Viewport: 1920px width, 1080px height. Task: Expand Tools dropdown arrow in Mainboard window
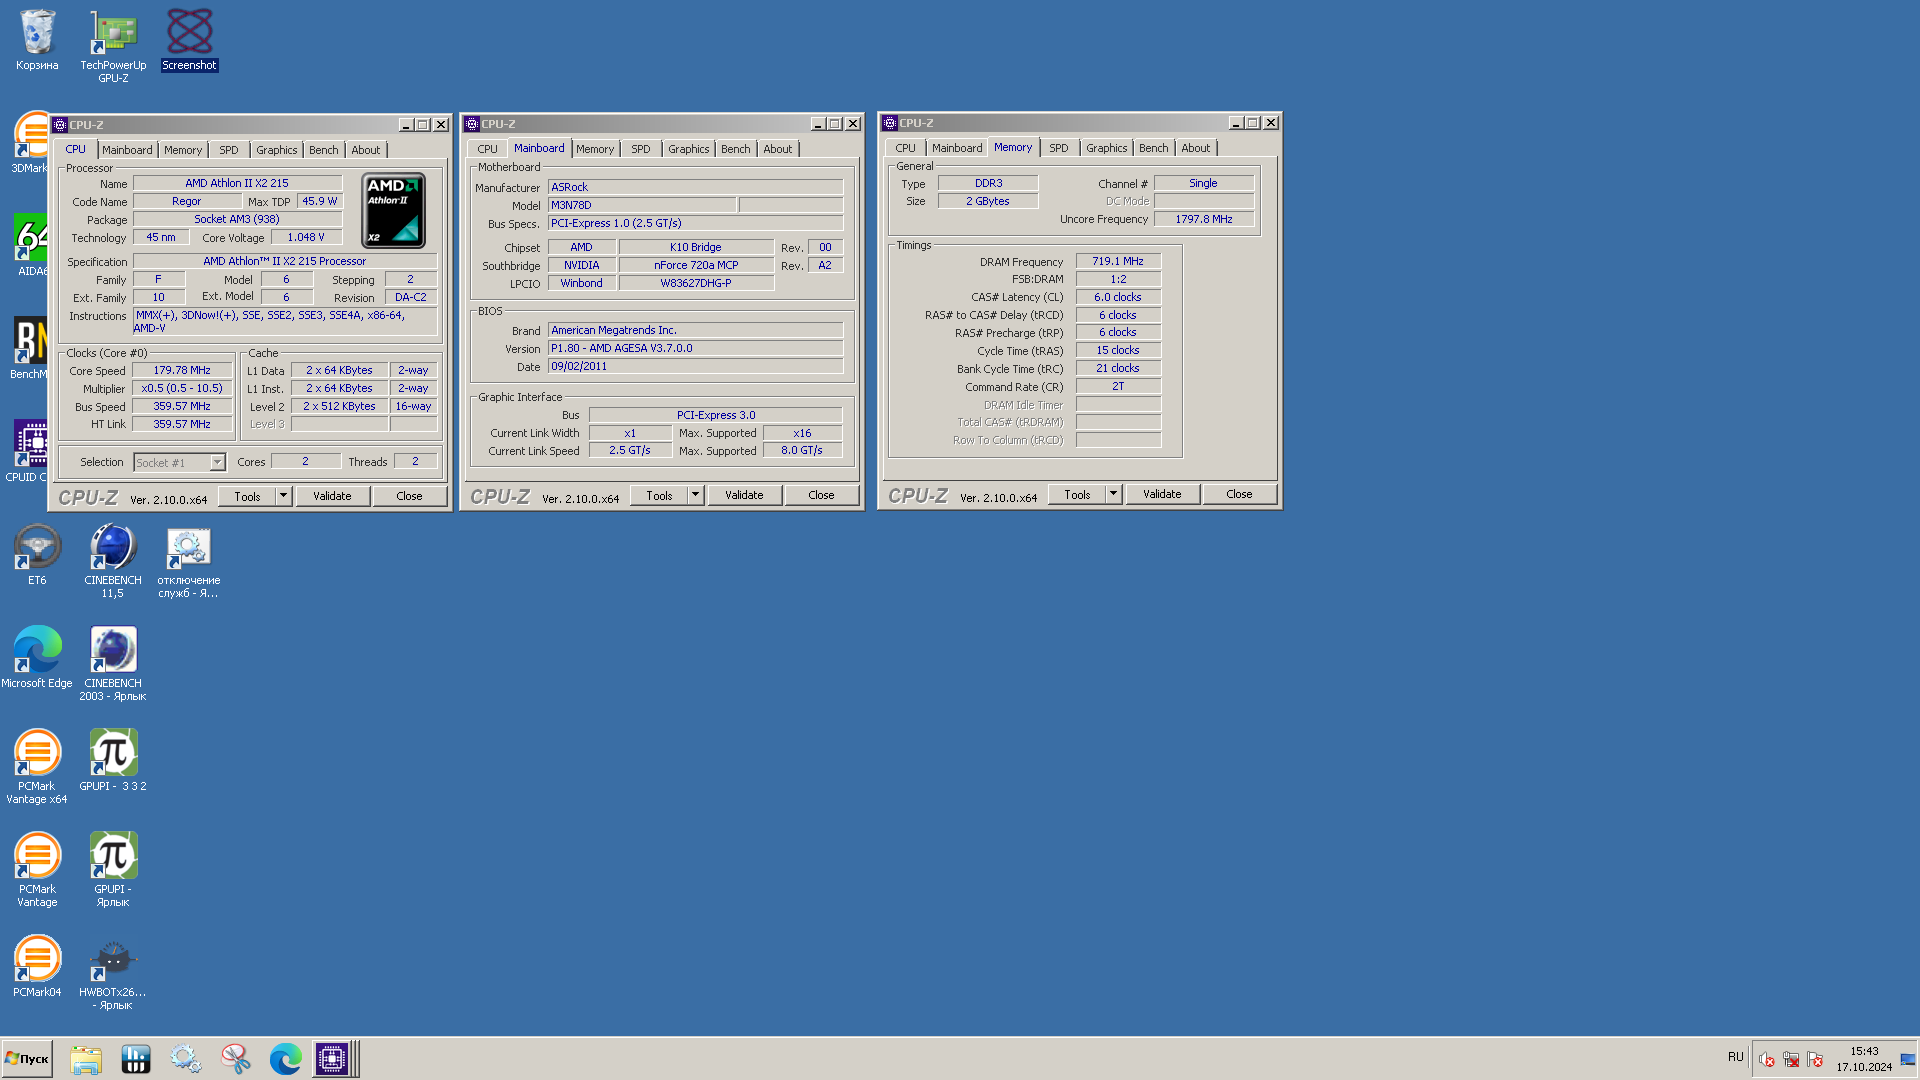click(x=696, y=495)
